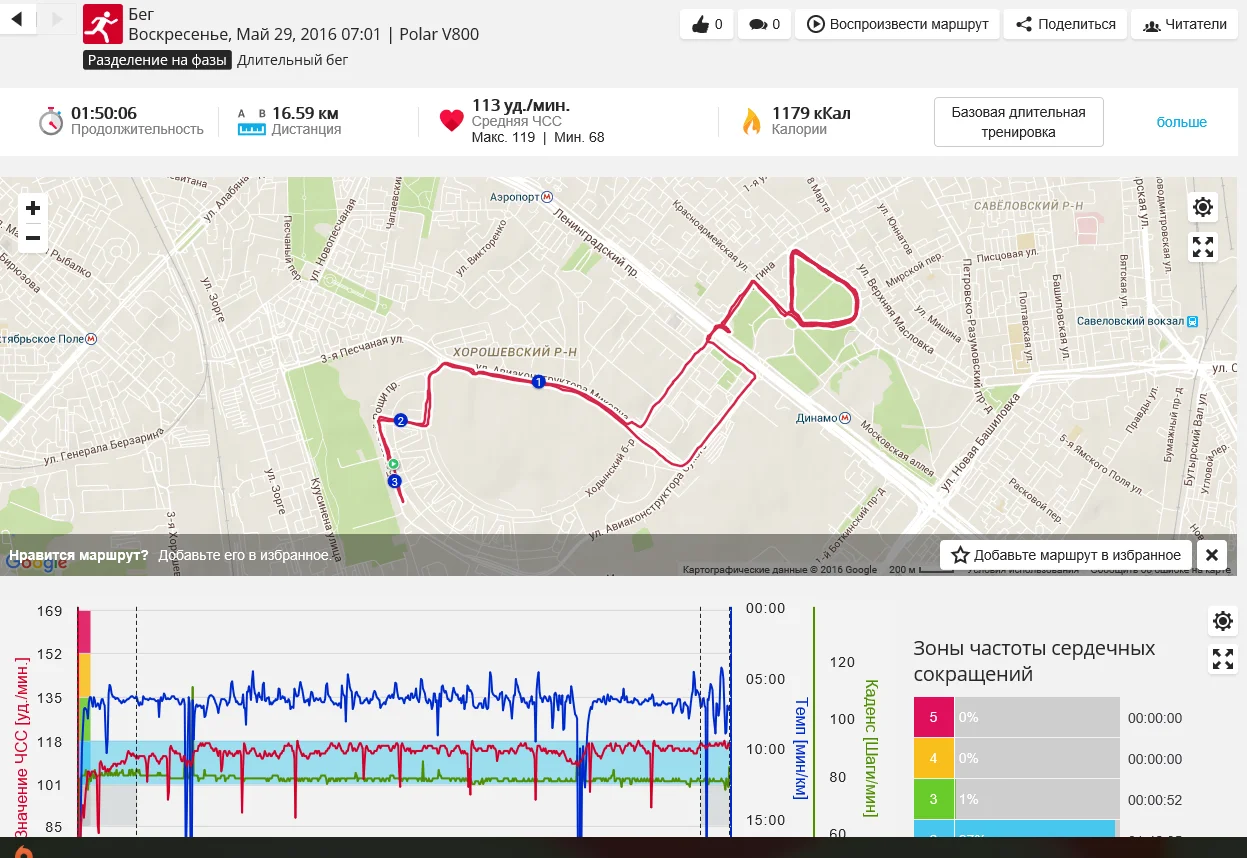Click Воспроизвести маршрут playback button
This screenshot has height=858, width=1247.
pyautogui.click(x=898, y=24)
